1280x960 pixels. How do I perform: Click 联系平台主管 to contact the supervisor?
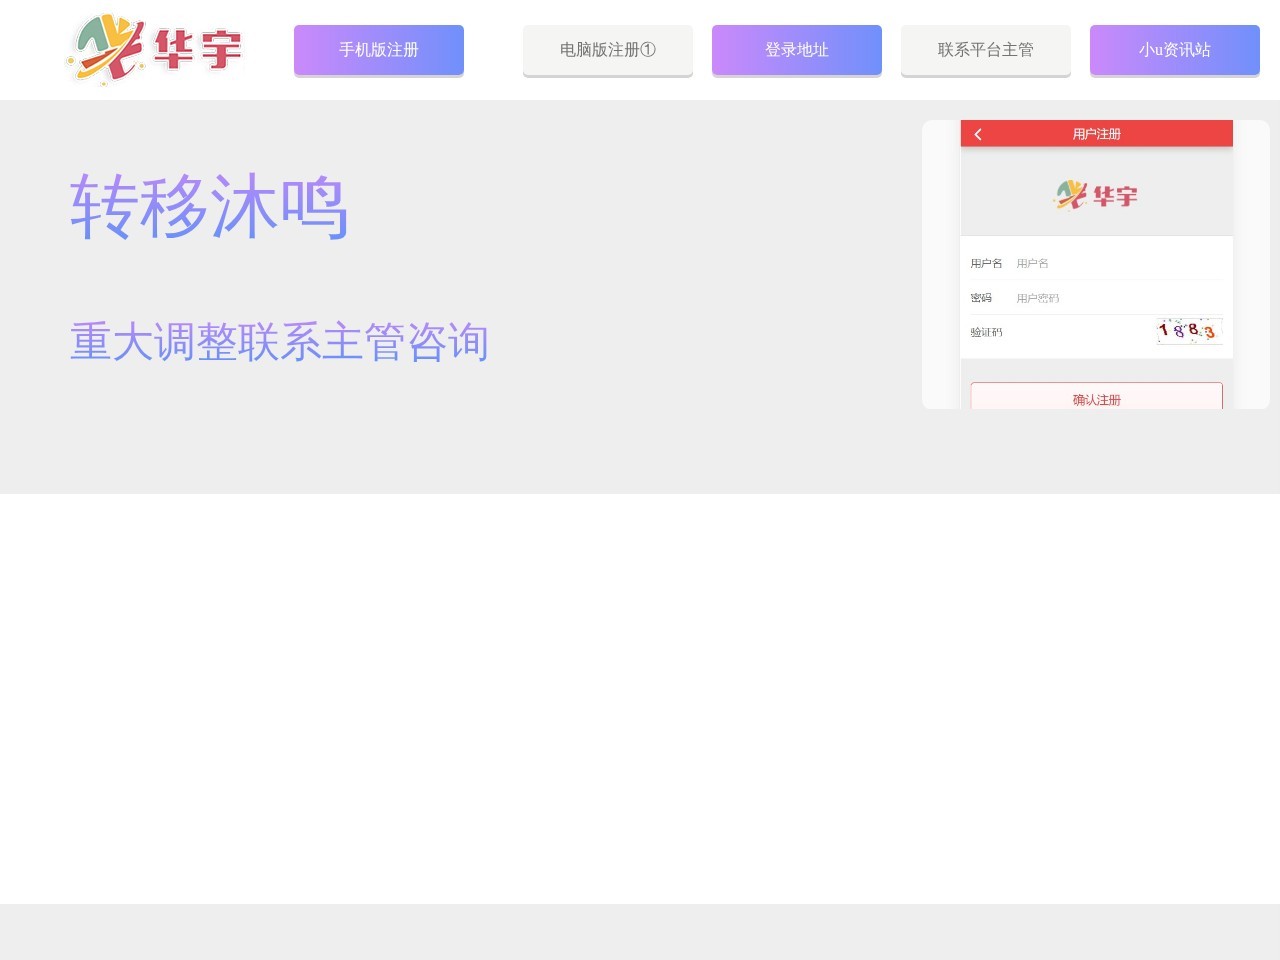click(985, 49)
